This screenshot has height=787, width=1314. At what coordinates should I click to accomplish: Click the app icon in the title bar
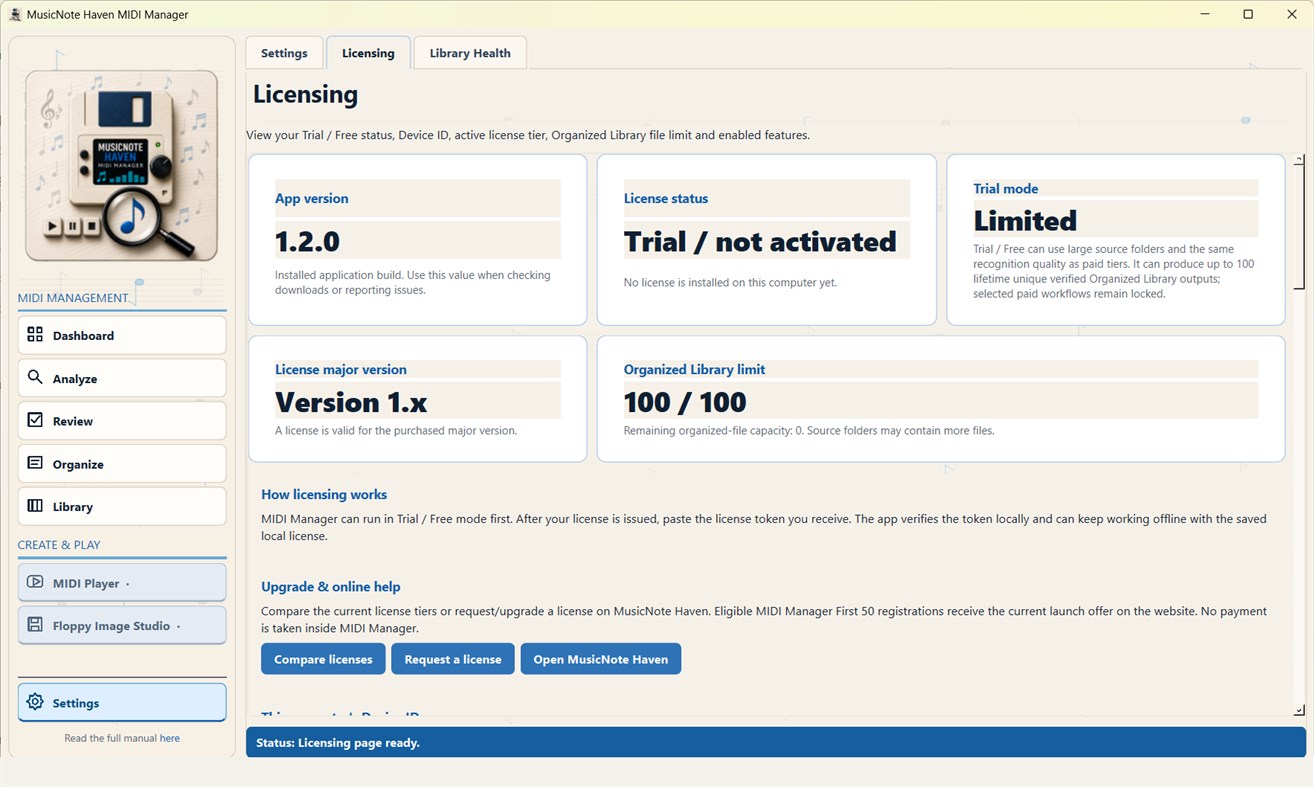coord(15,14)
